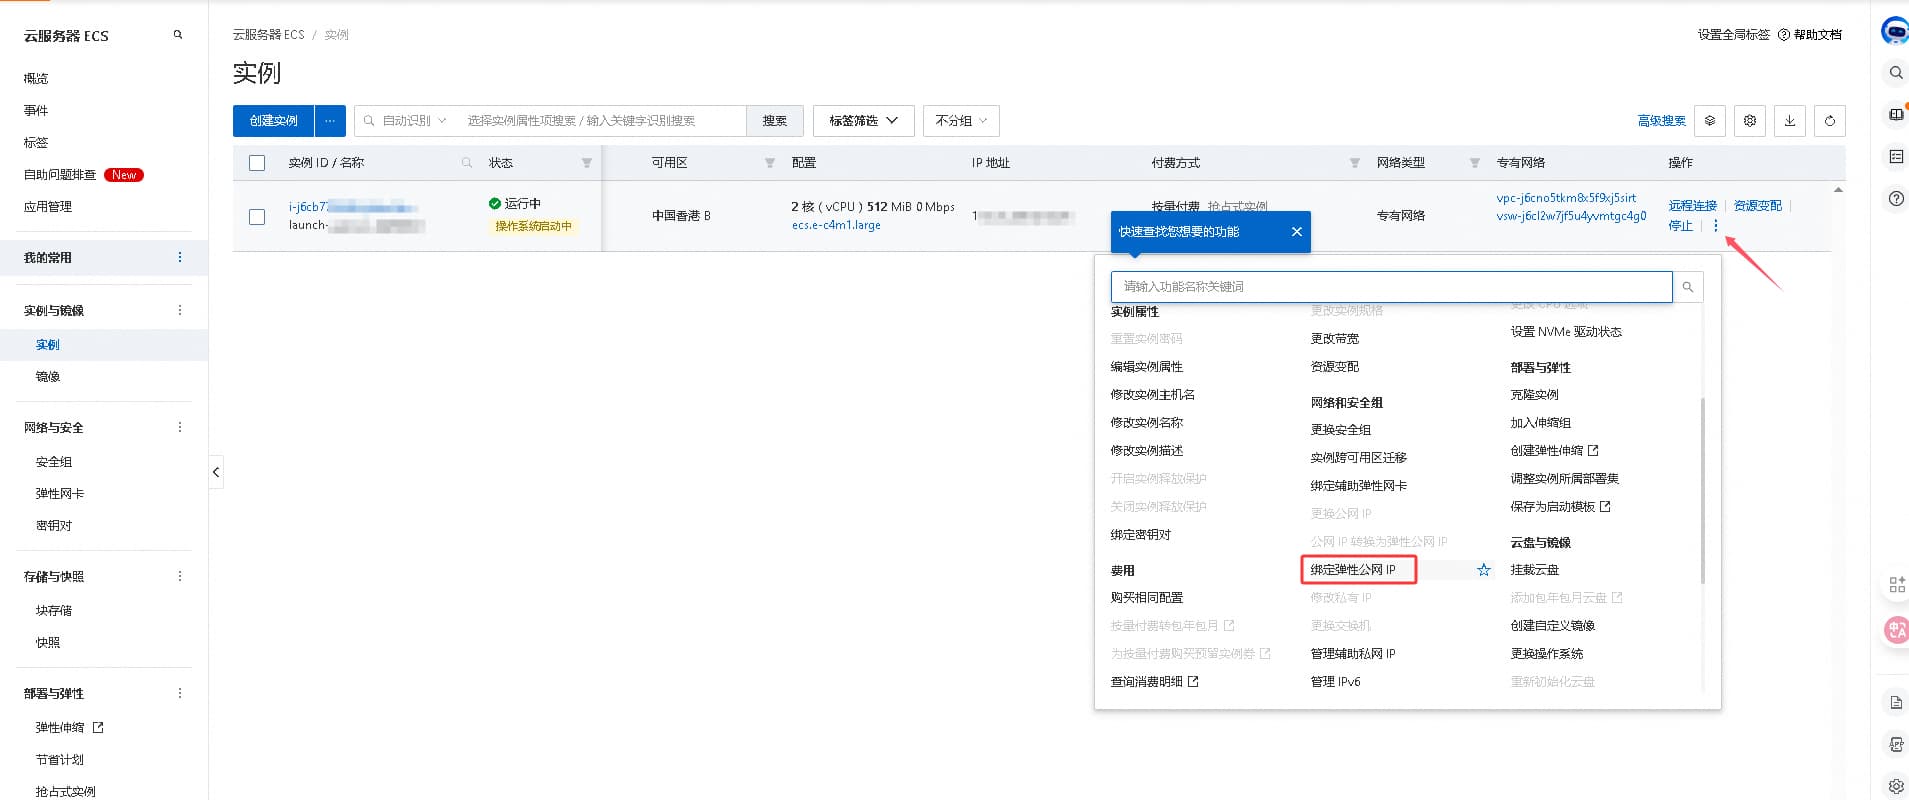Screen dimensions: 1909x800
Task: Star the 绑定弹性公网 IP function
Action: pyautogui.click(x=1484, y=570)
